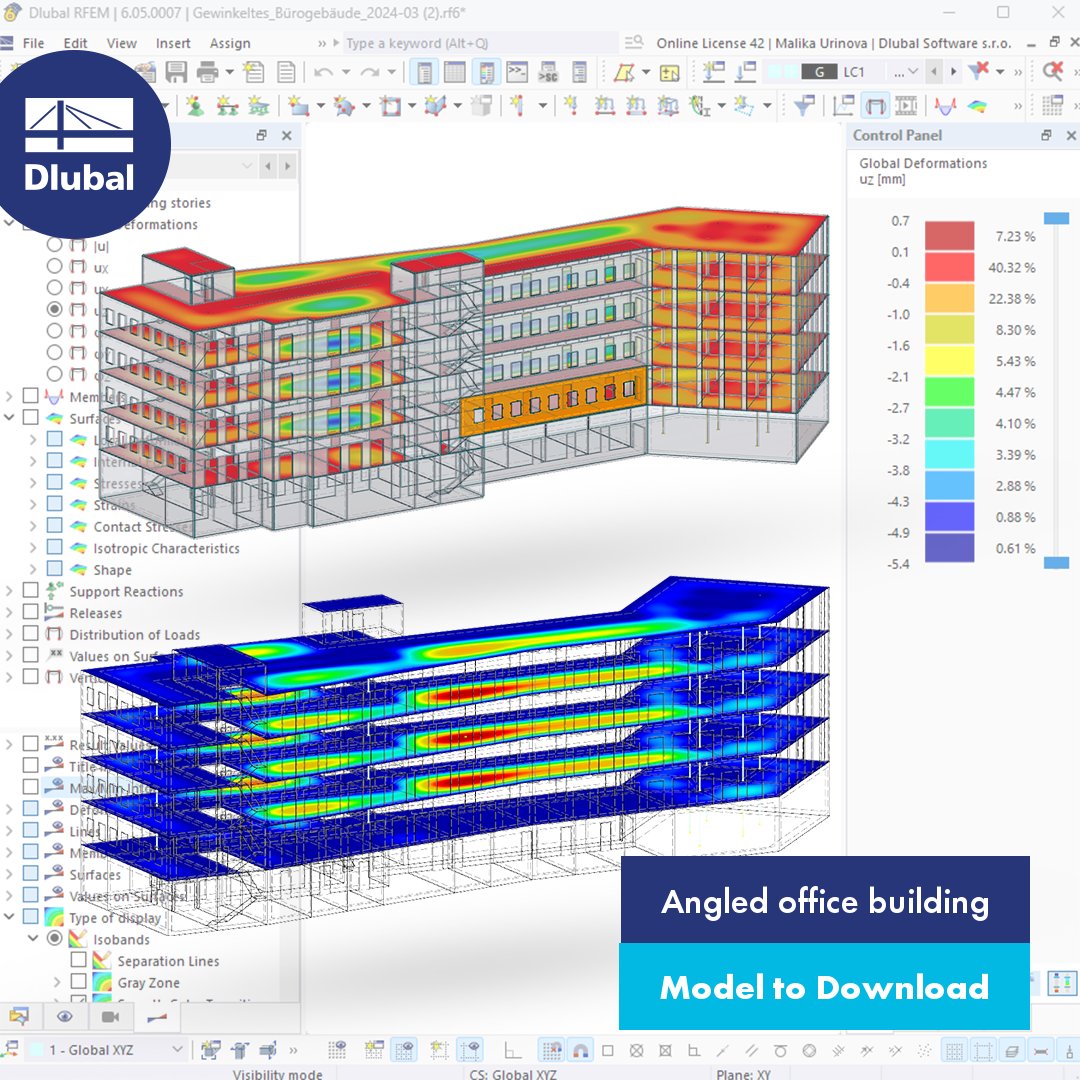Click the results filter funnel icon
The width and height of the screenshot is (1080, 1080).
(x=804, y=105)
